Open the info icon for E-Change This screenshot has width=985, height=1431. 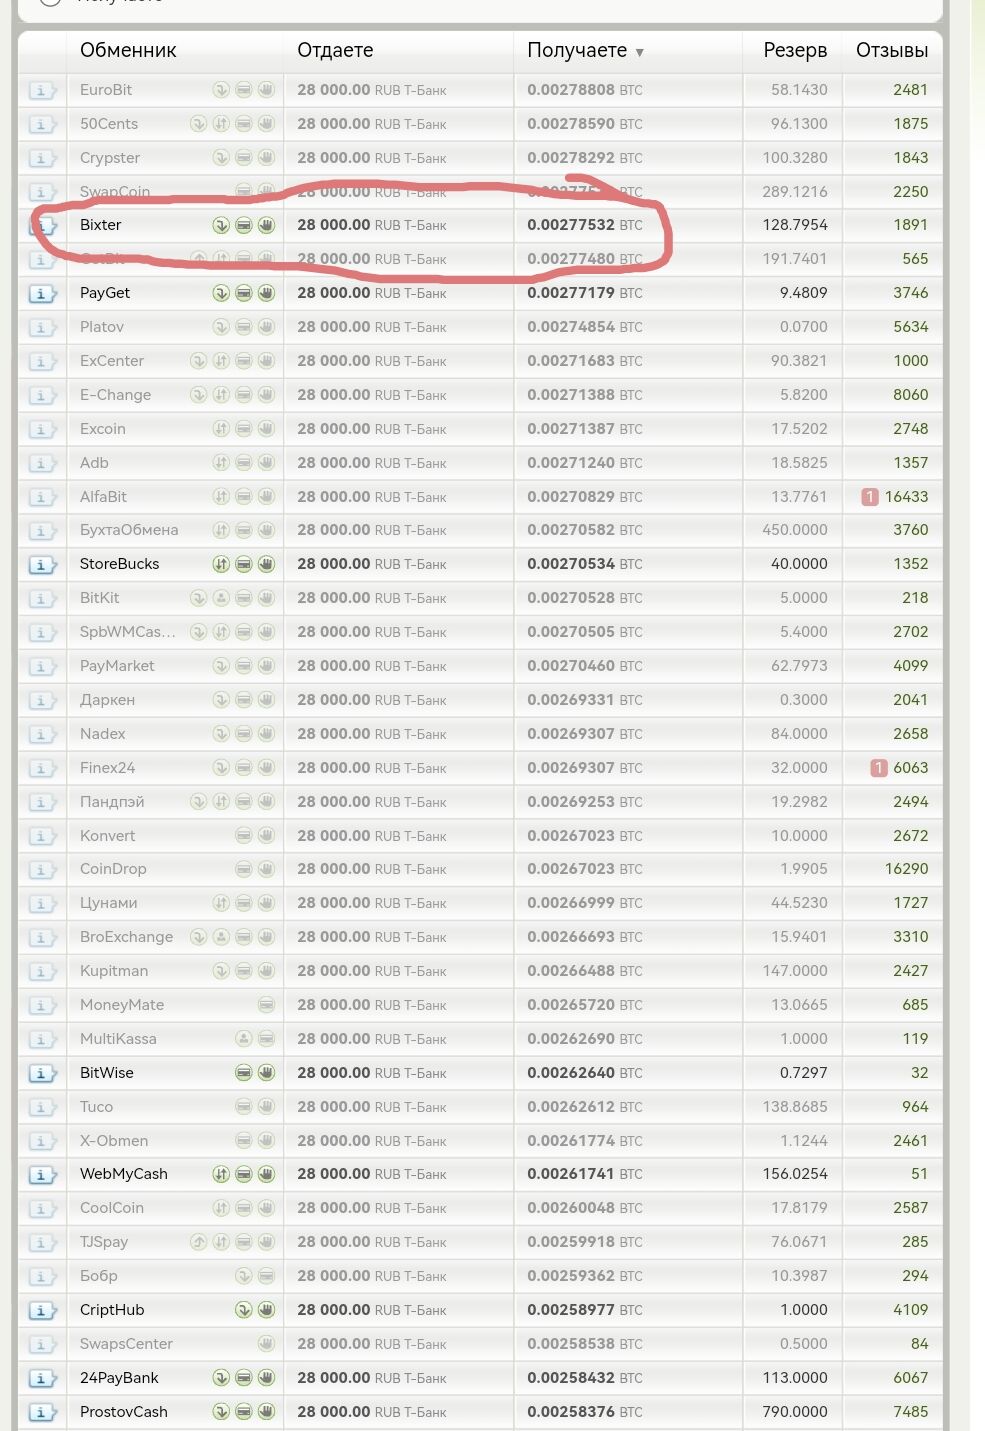pos(41,396)
